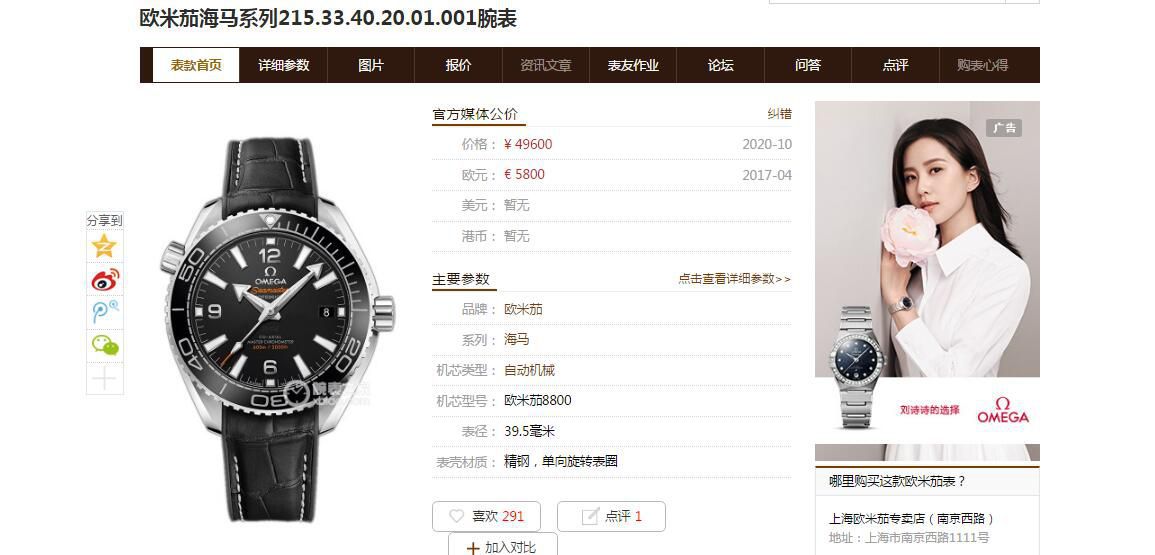Switch to the 图片 tab
This screenshot has height=555, width=1155.
(x=371, y=65)
